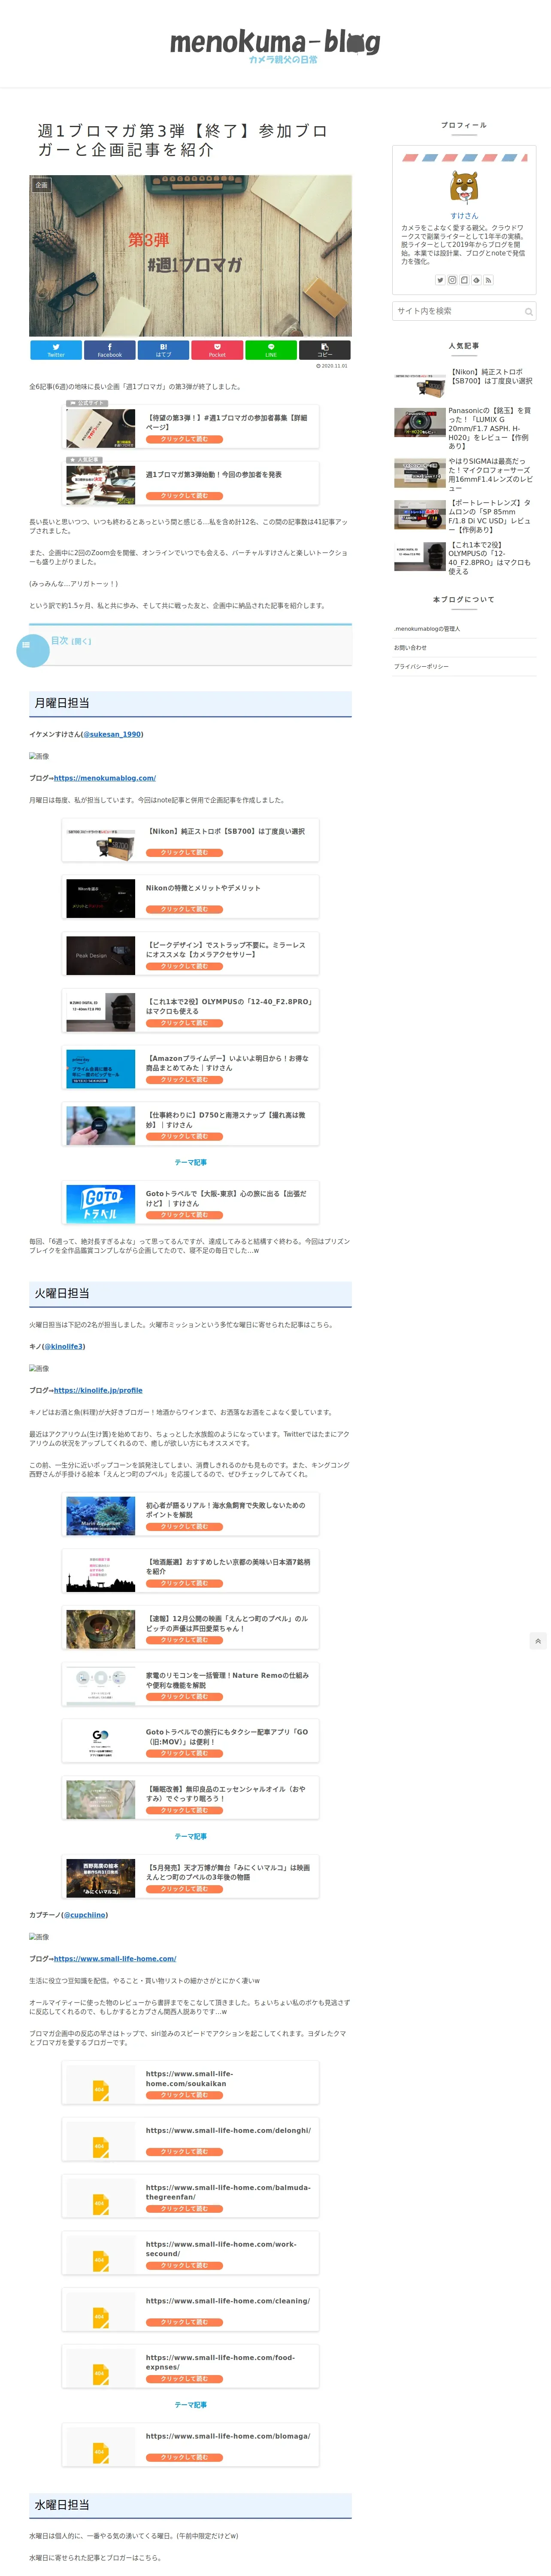Jump to top with the arrow button

coord(538,1641)
